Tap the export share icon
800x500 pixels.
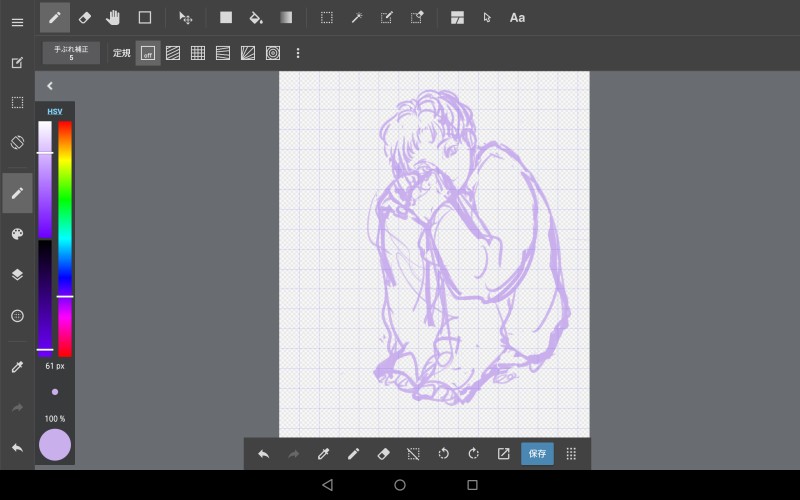coord(504,454)
